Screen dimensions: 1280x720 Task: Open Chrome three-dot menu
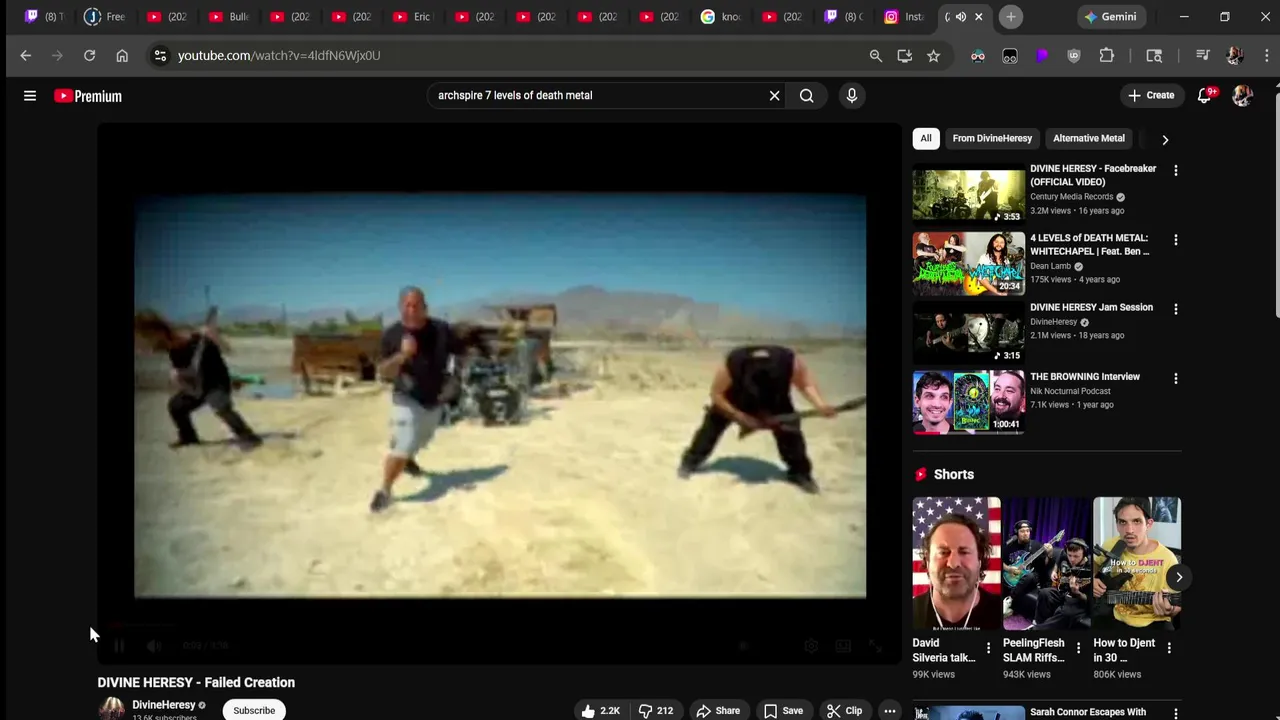click(x=1265, y=56)
